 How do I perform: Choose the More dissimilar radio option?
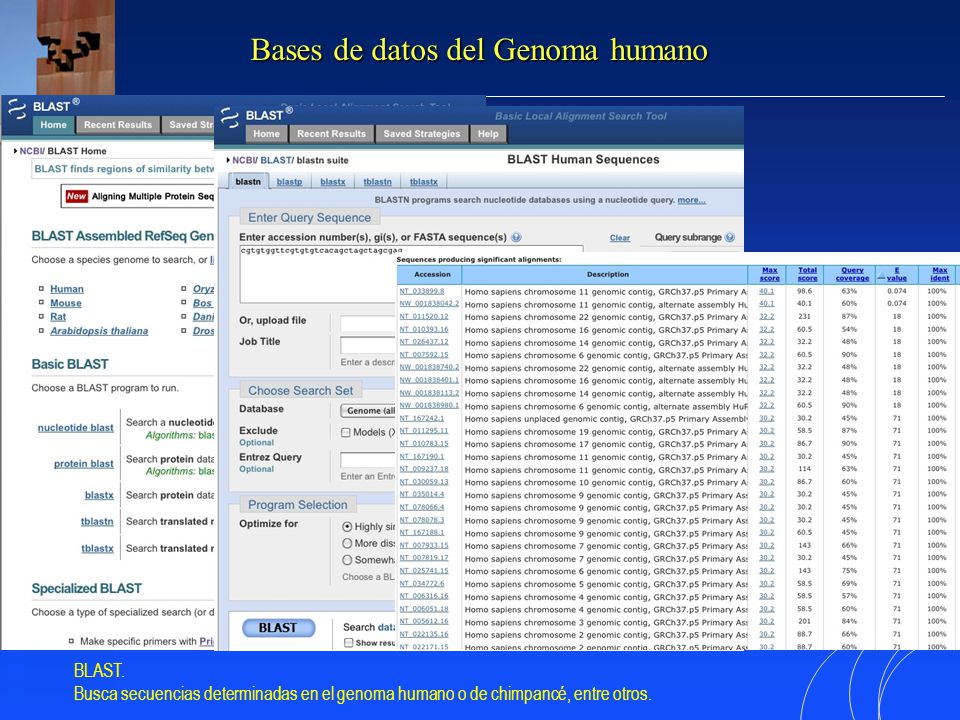(347, 543)
